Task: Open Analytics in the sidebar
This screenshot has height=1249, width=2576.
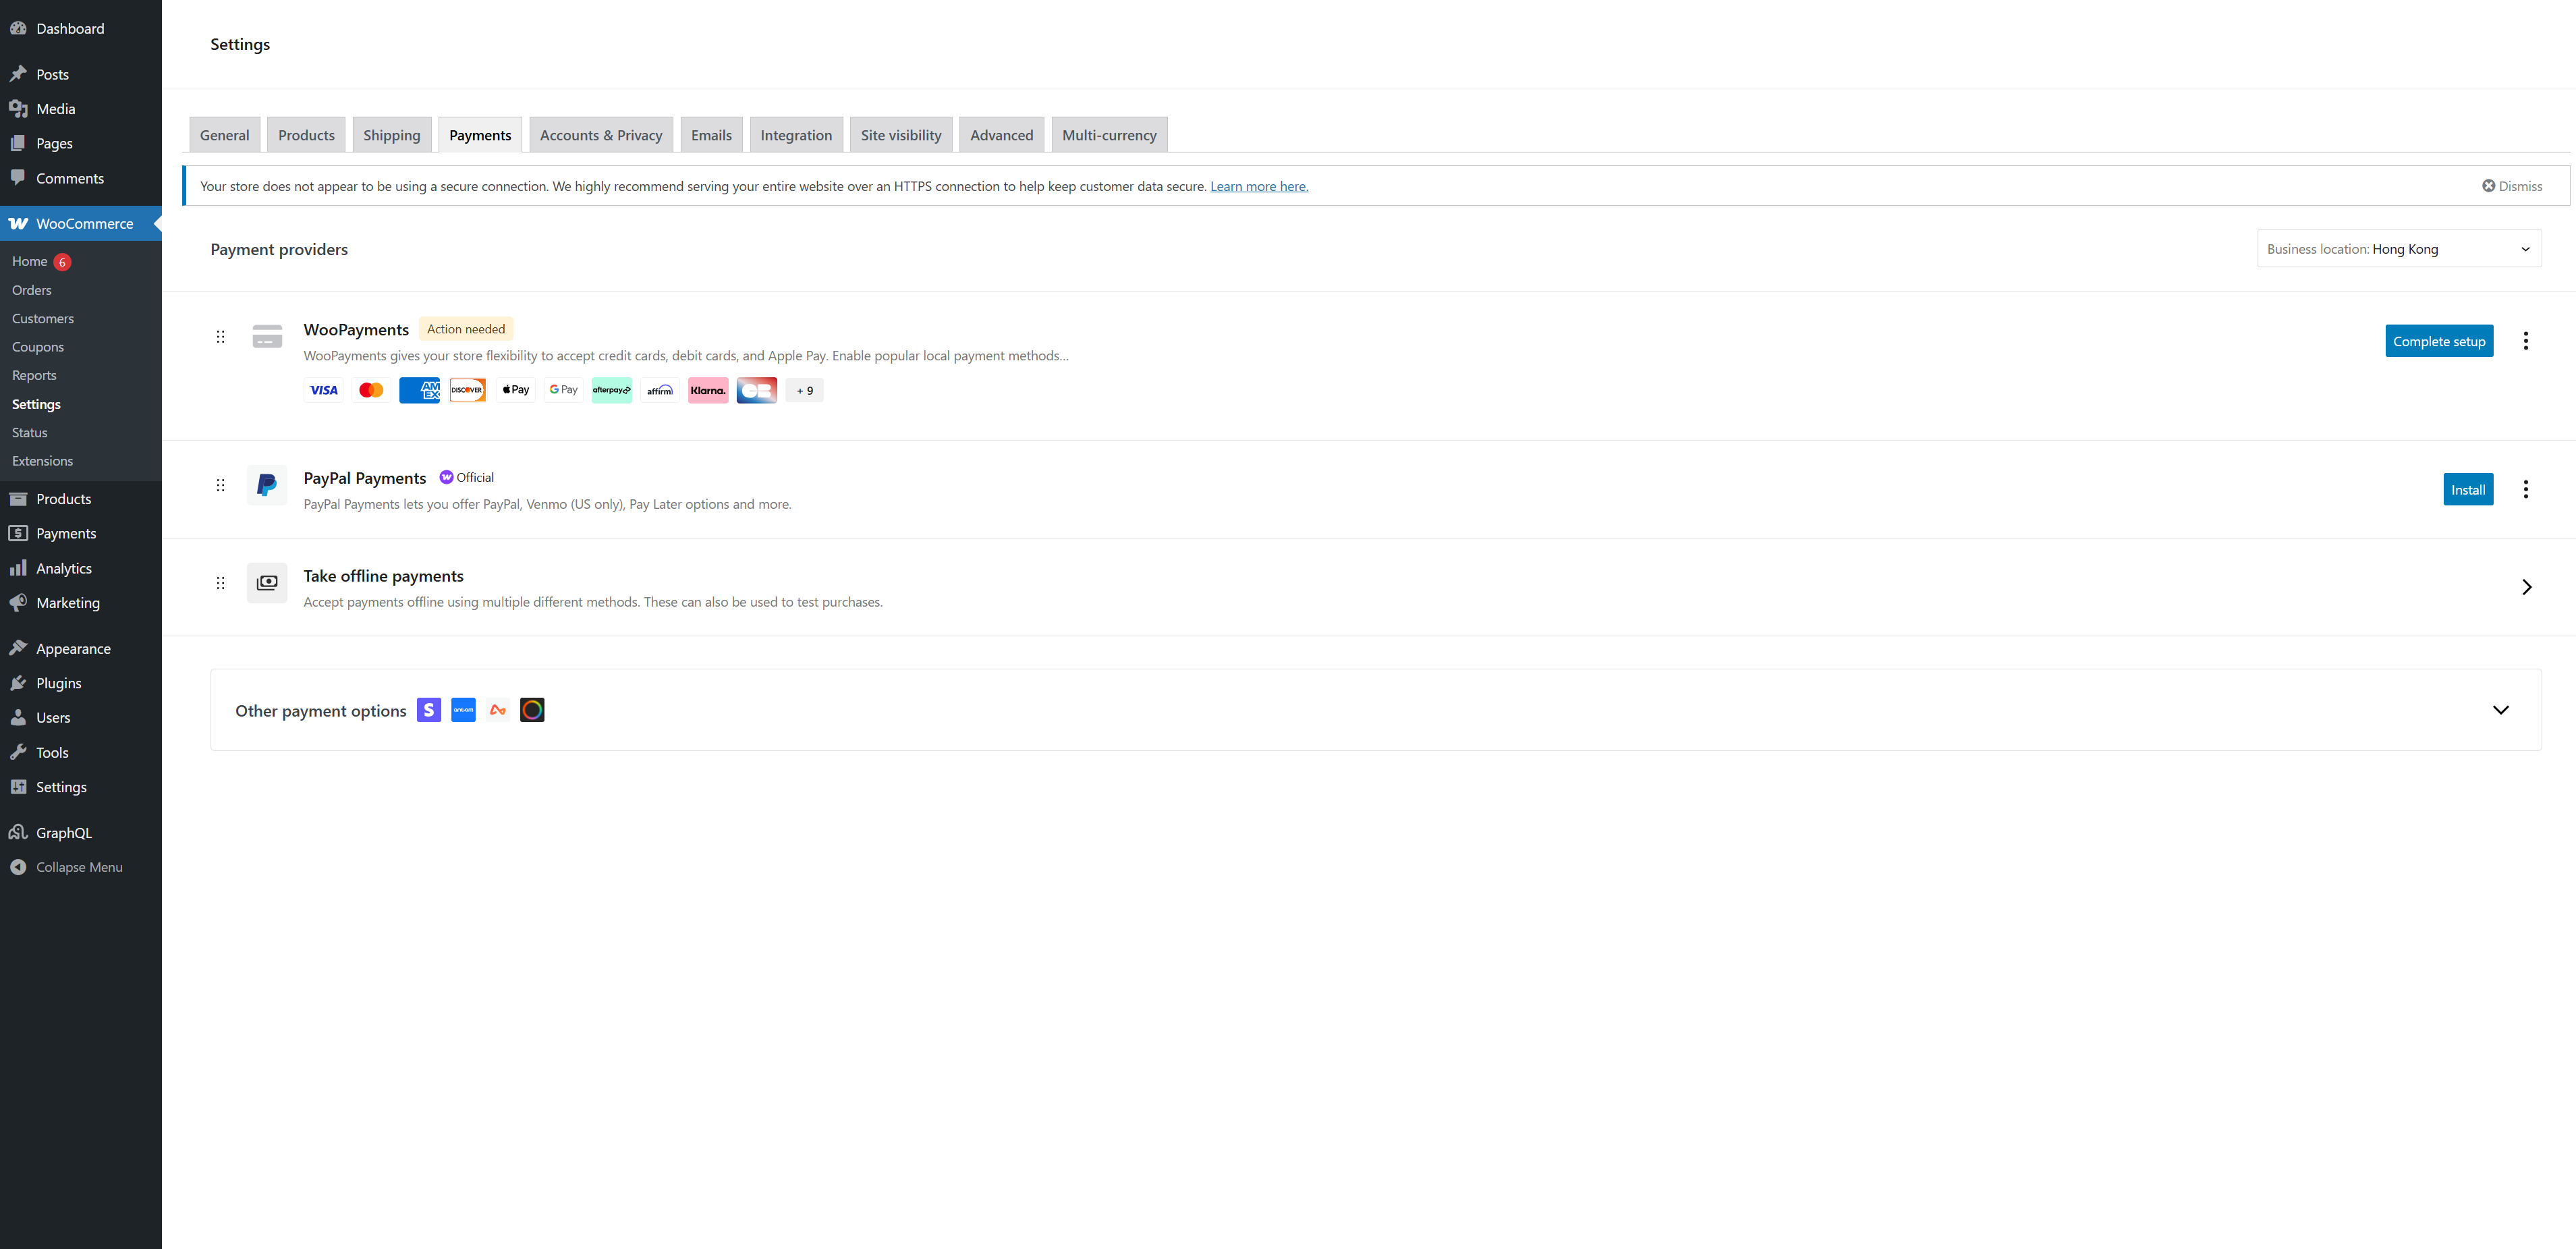Action: click(x=63, y=568)
